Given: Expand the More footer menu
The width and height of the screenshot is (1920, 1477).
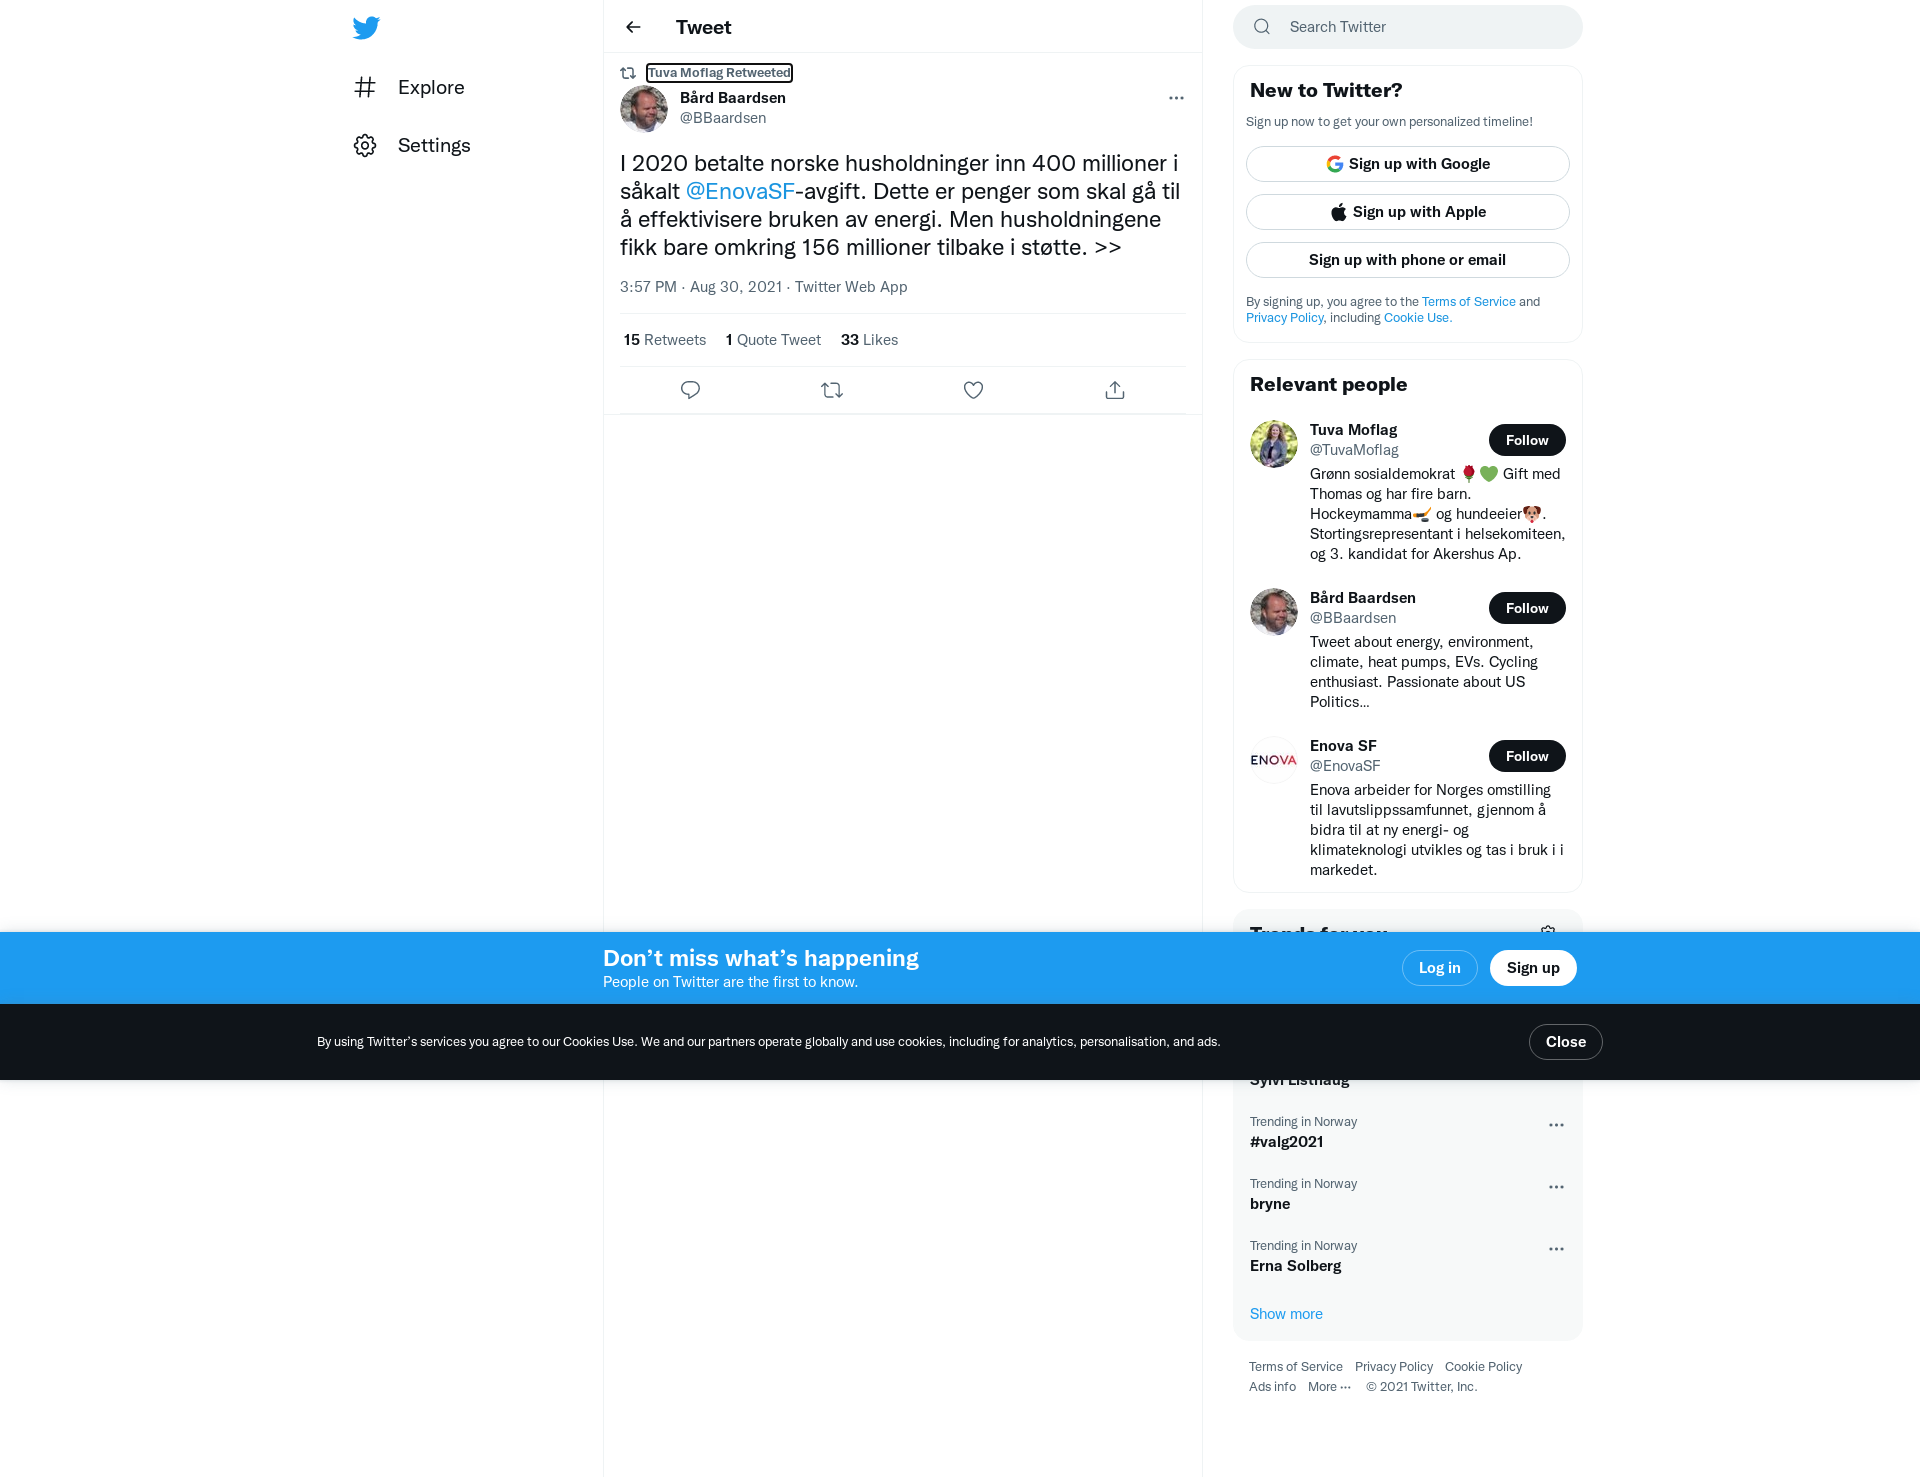Looking at the screenshot, I should [1329, 1387].
